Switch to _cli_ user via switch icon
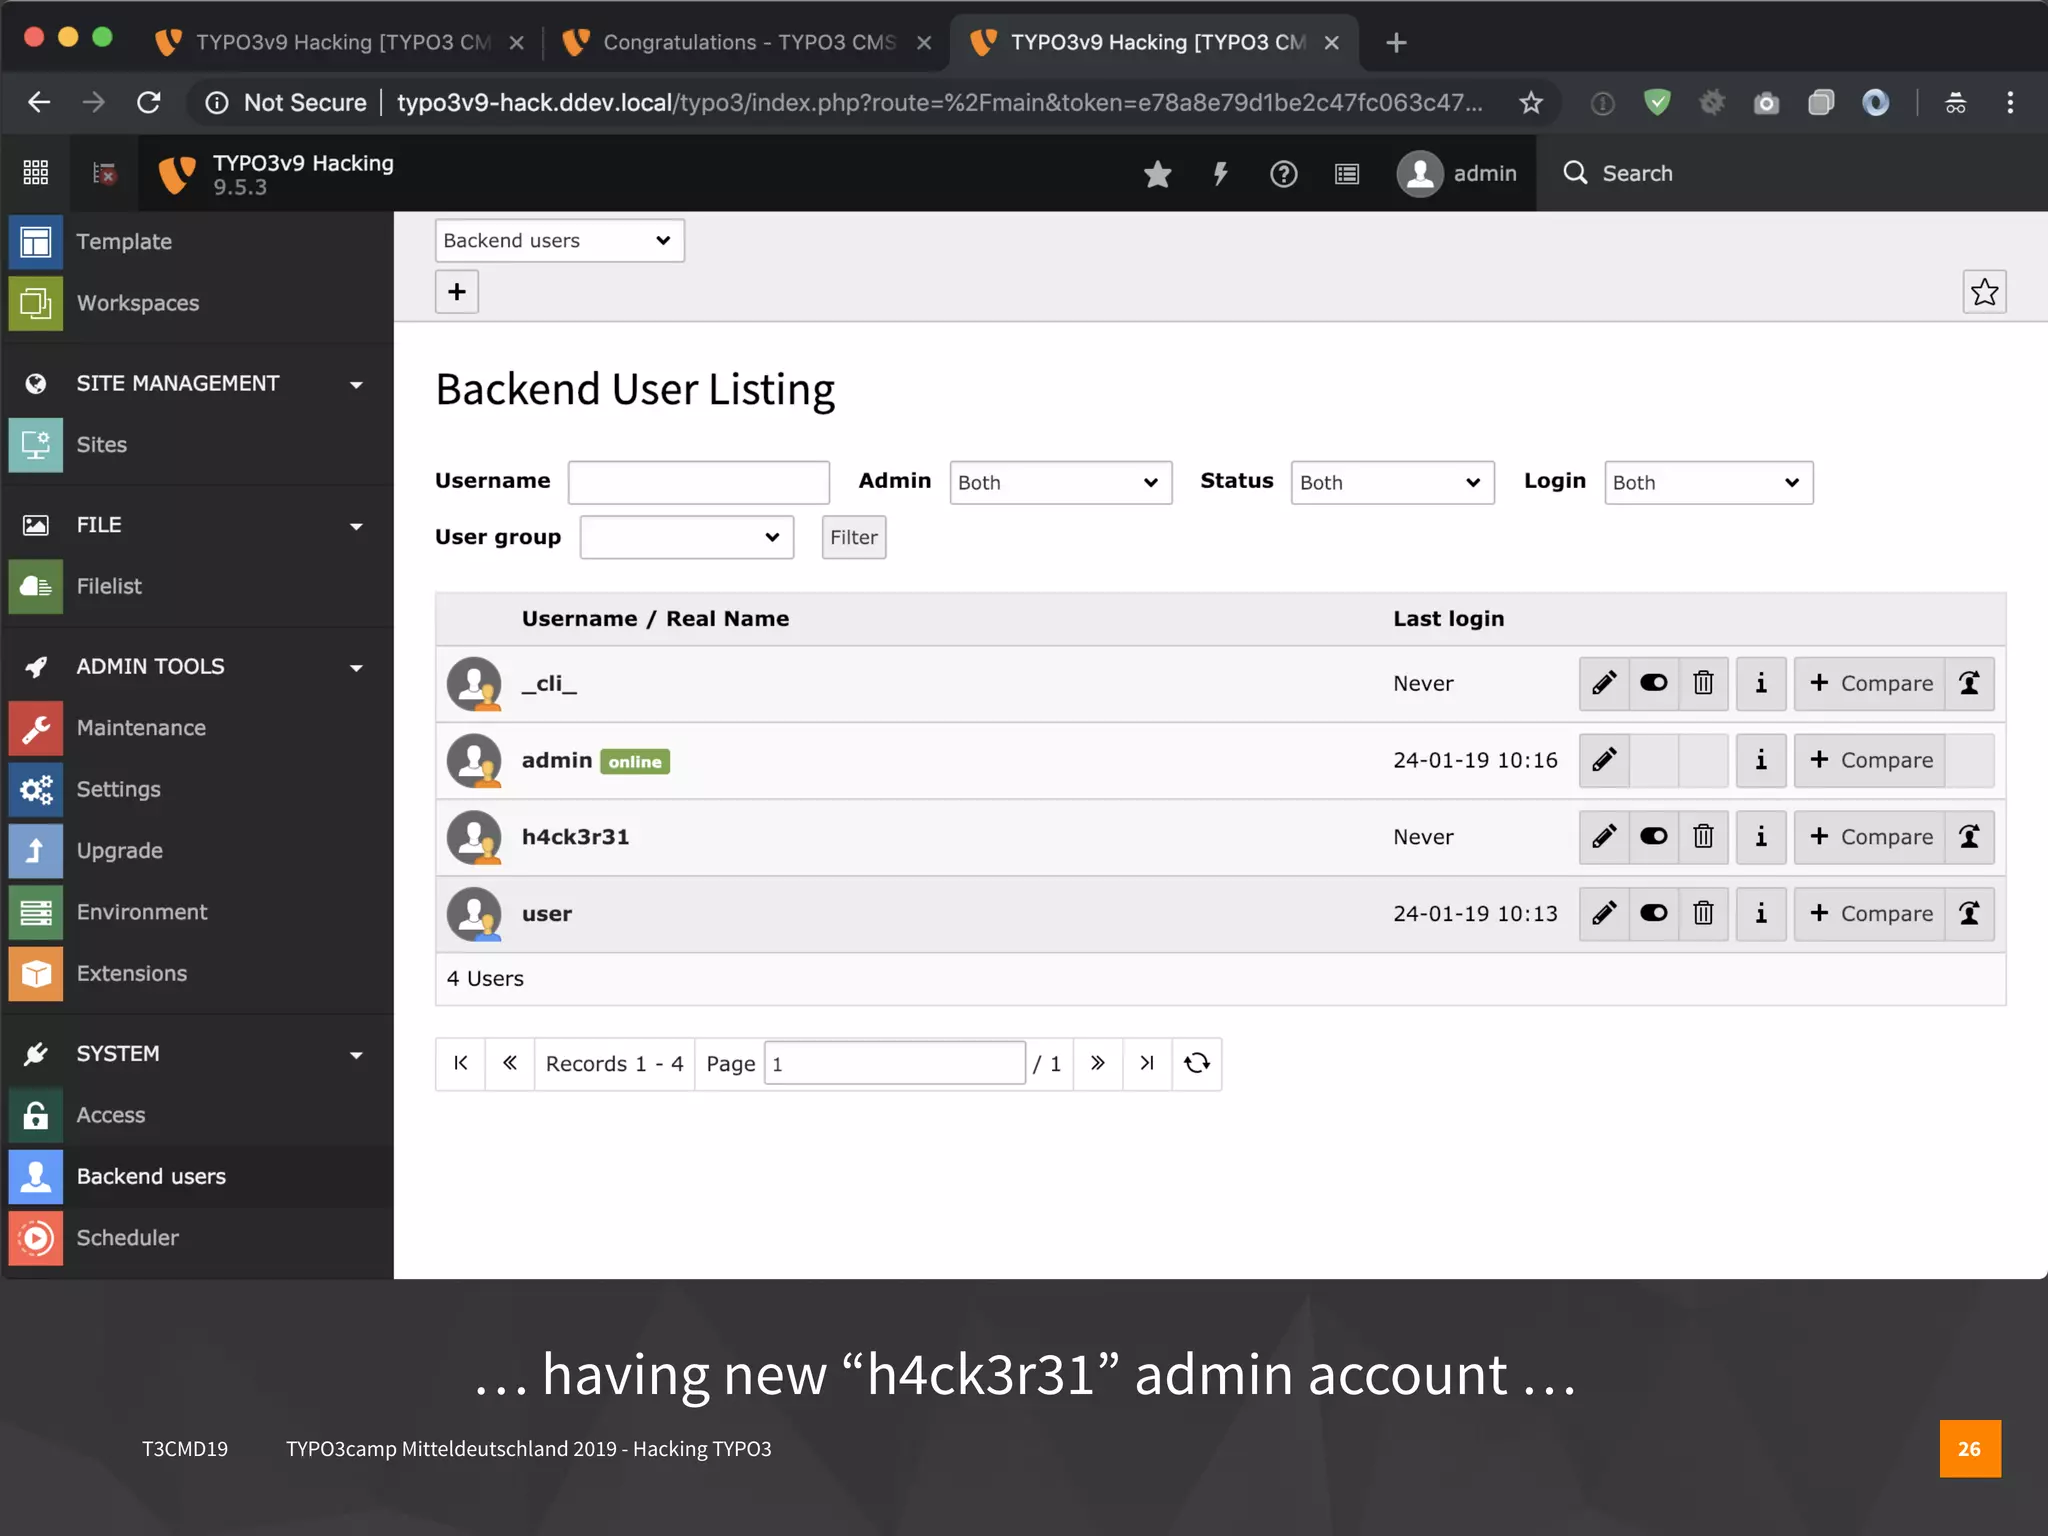 click(x=1969, y=684)
